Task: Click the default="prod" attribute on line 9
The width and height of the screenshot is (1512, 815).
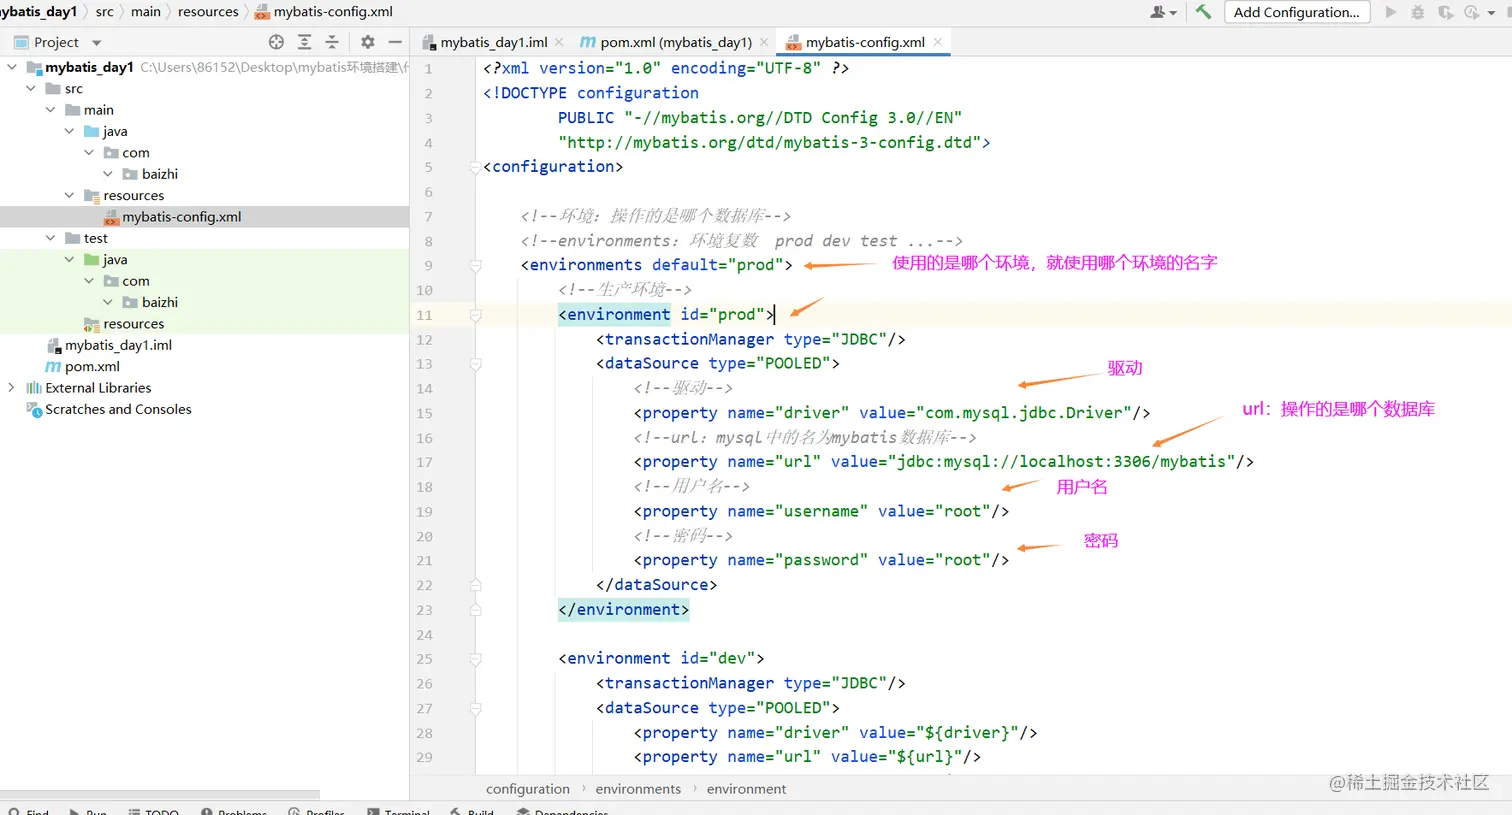Action: pos(717,265)
